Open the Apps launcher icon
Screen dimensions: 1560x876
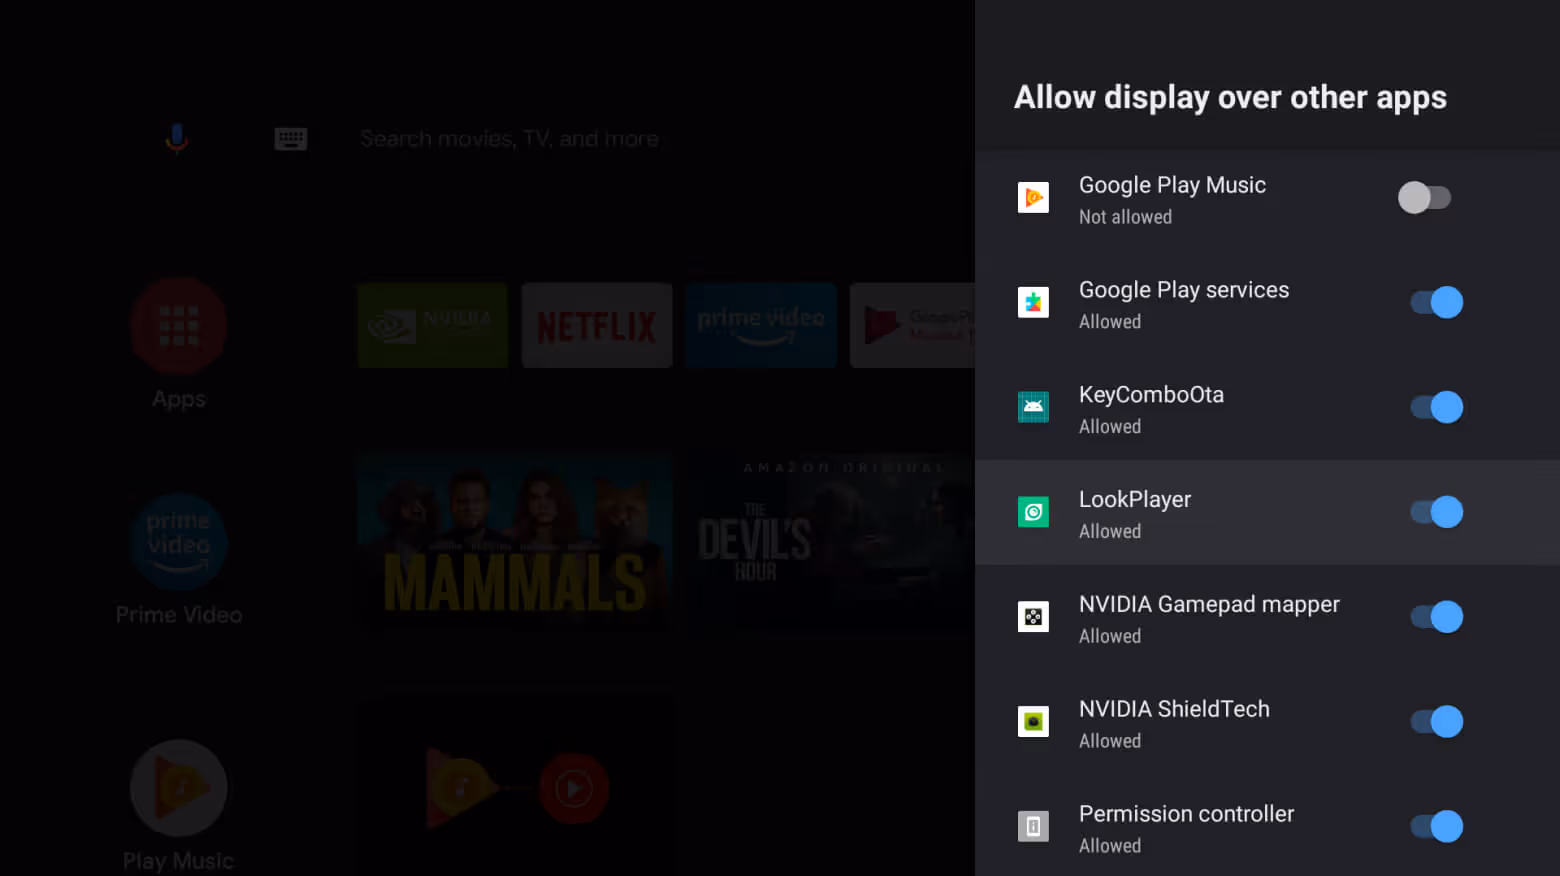pos(178,326)
